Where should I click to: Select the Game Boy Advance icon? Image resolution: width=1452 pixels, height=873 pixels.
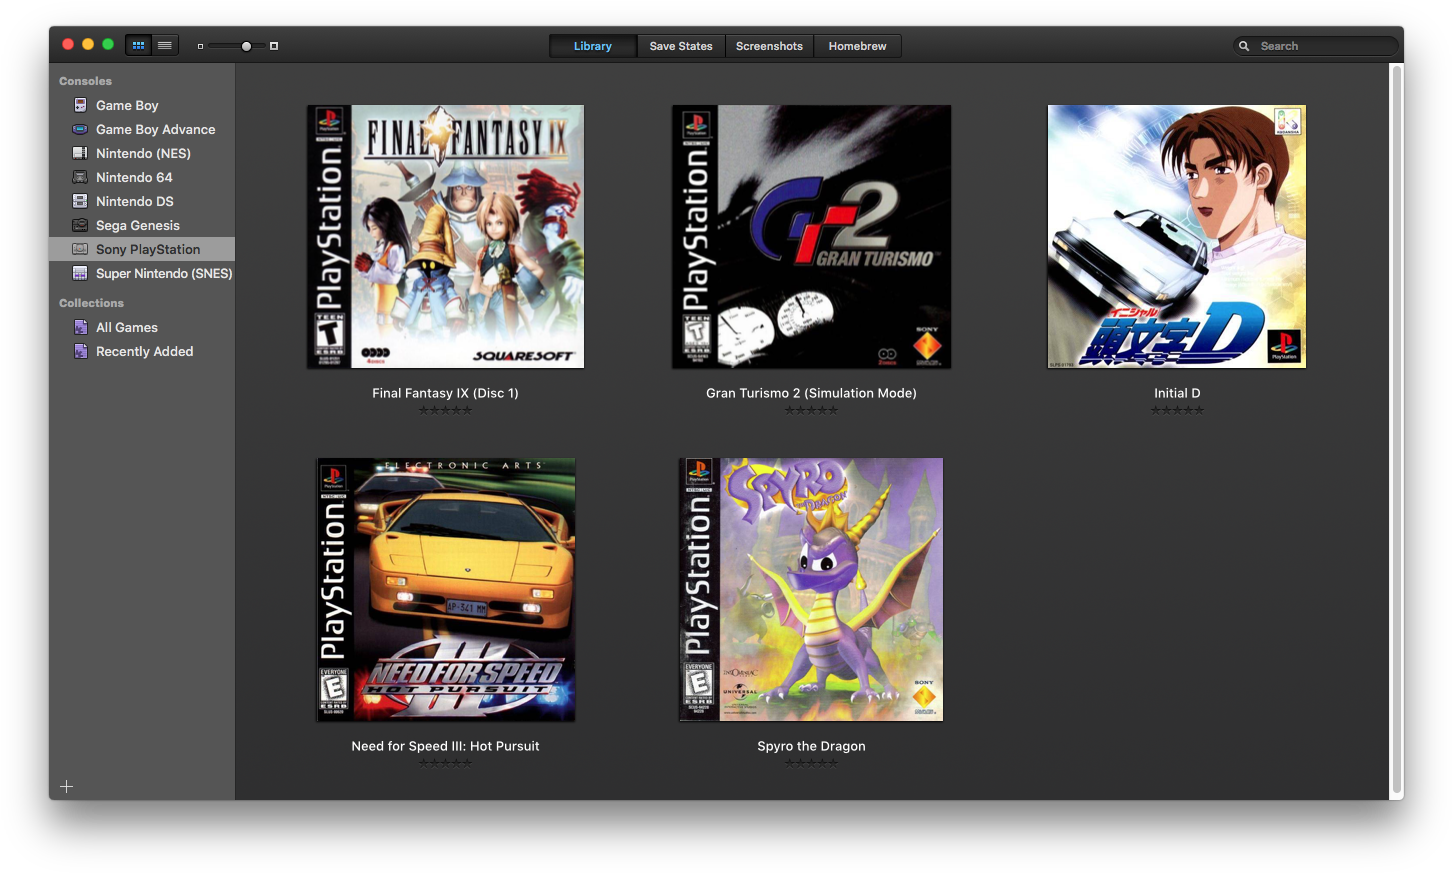pos(80,129)
